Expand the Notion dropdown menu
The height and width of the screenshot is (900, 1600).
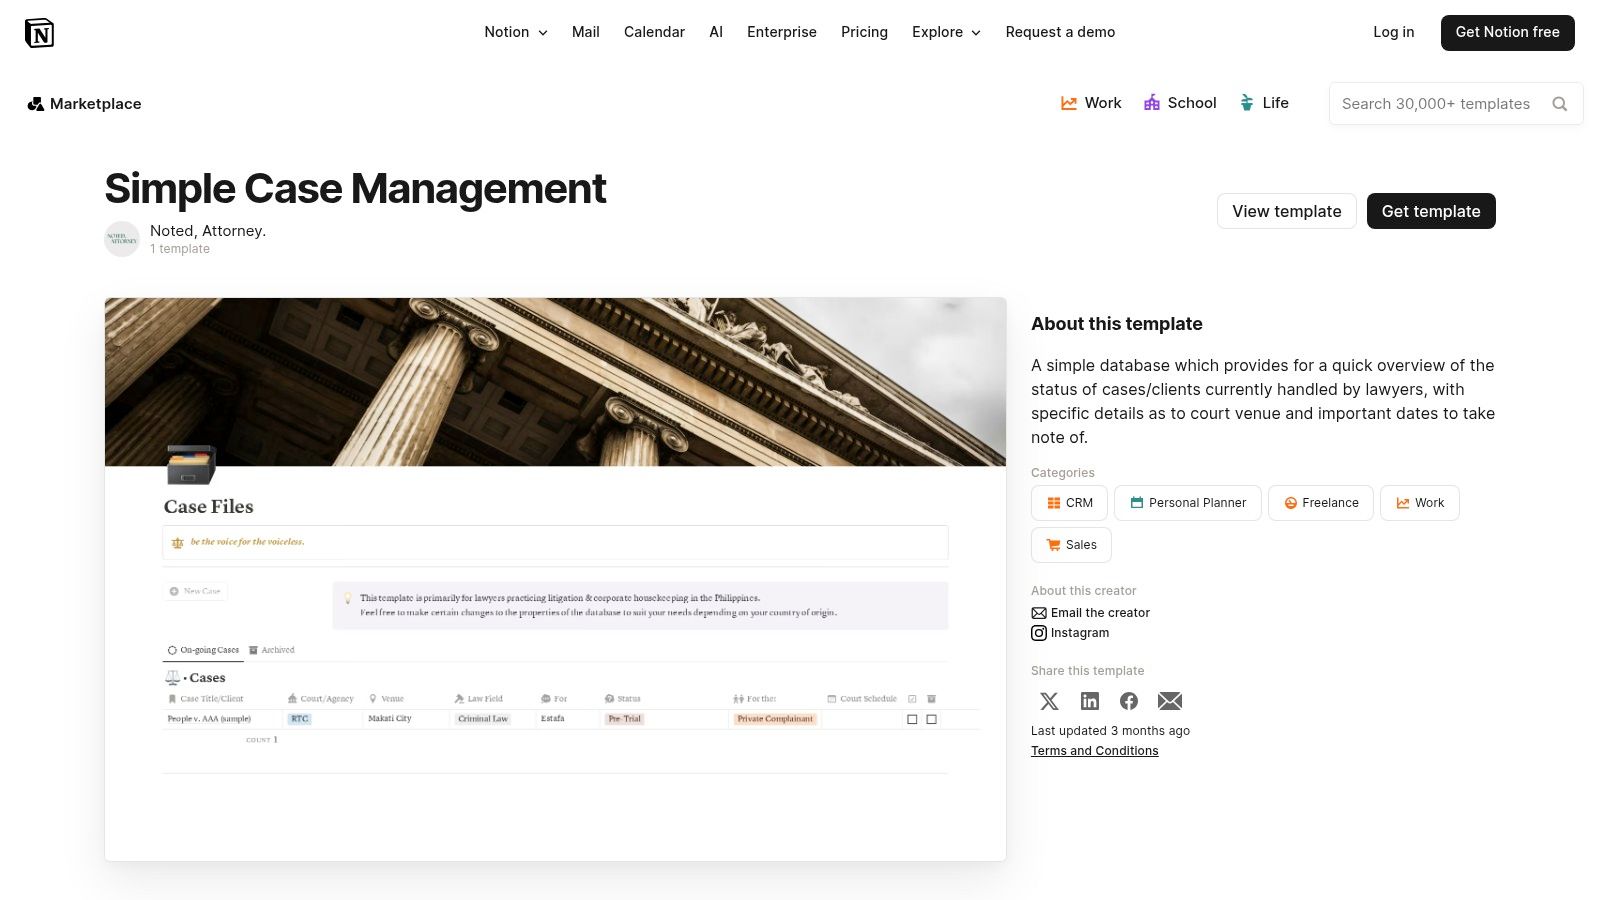[515, 32]
